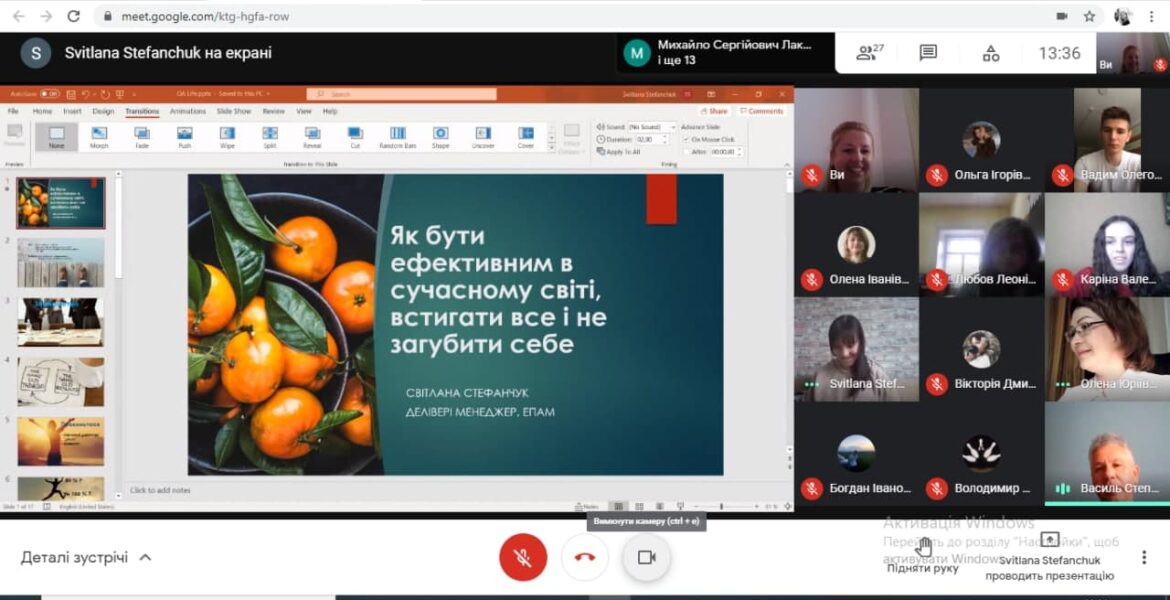This screenshot has height=600, width=1170.
Task: Open the Meet activities shapes icon
Action: (x=991, y=53)
